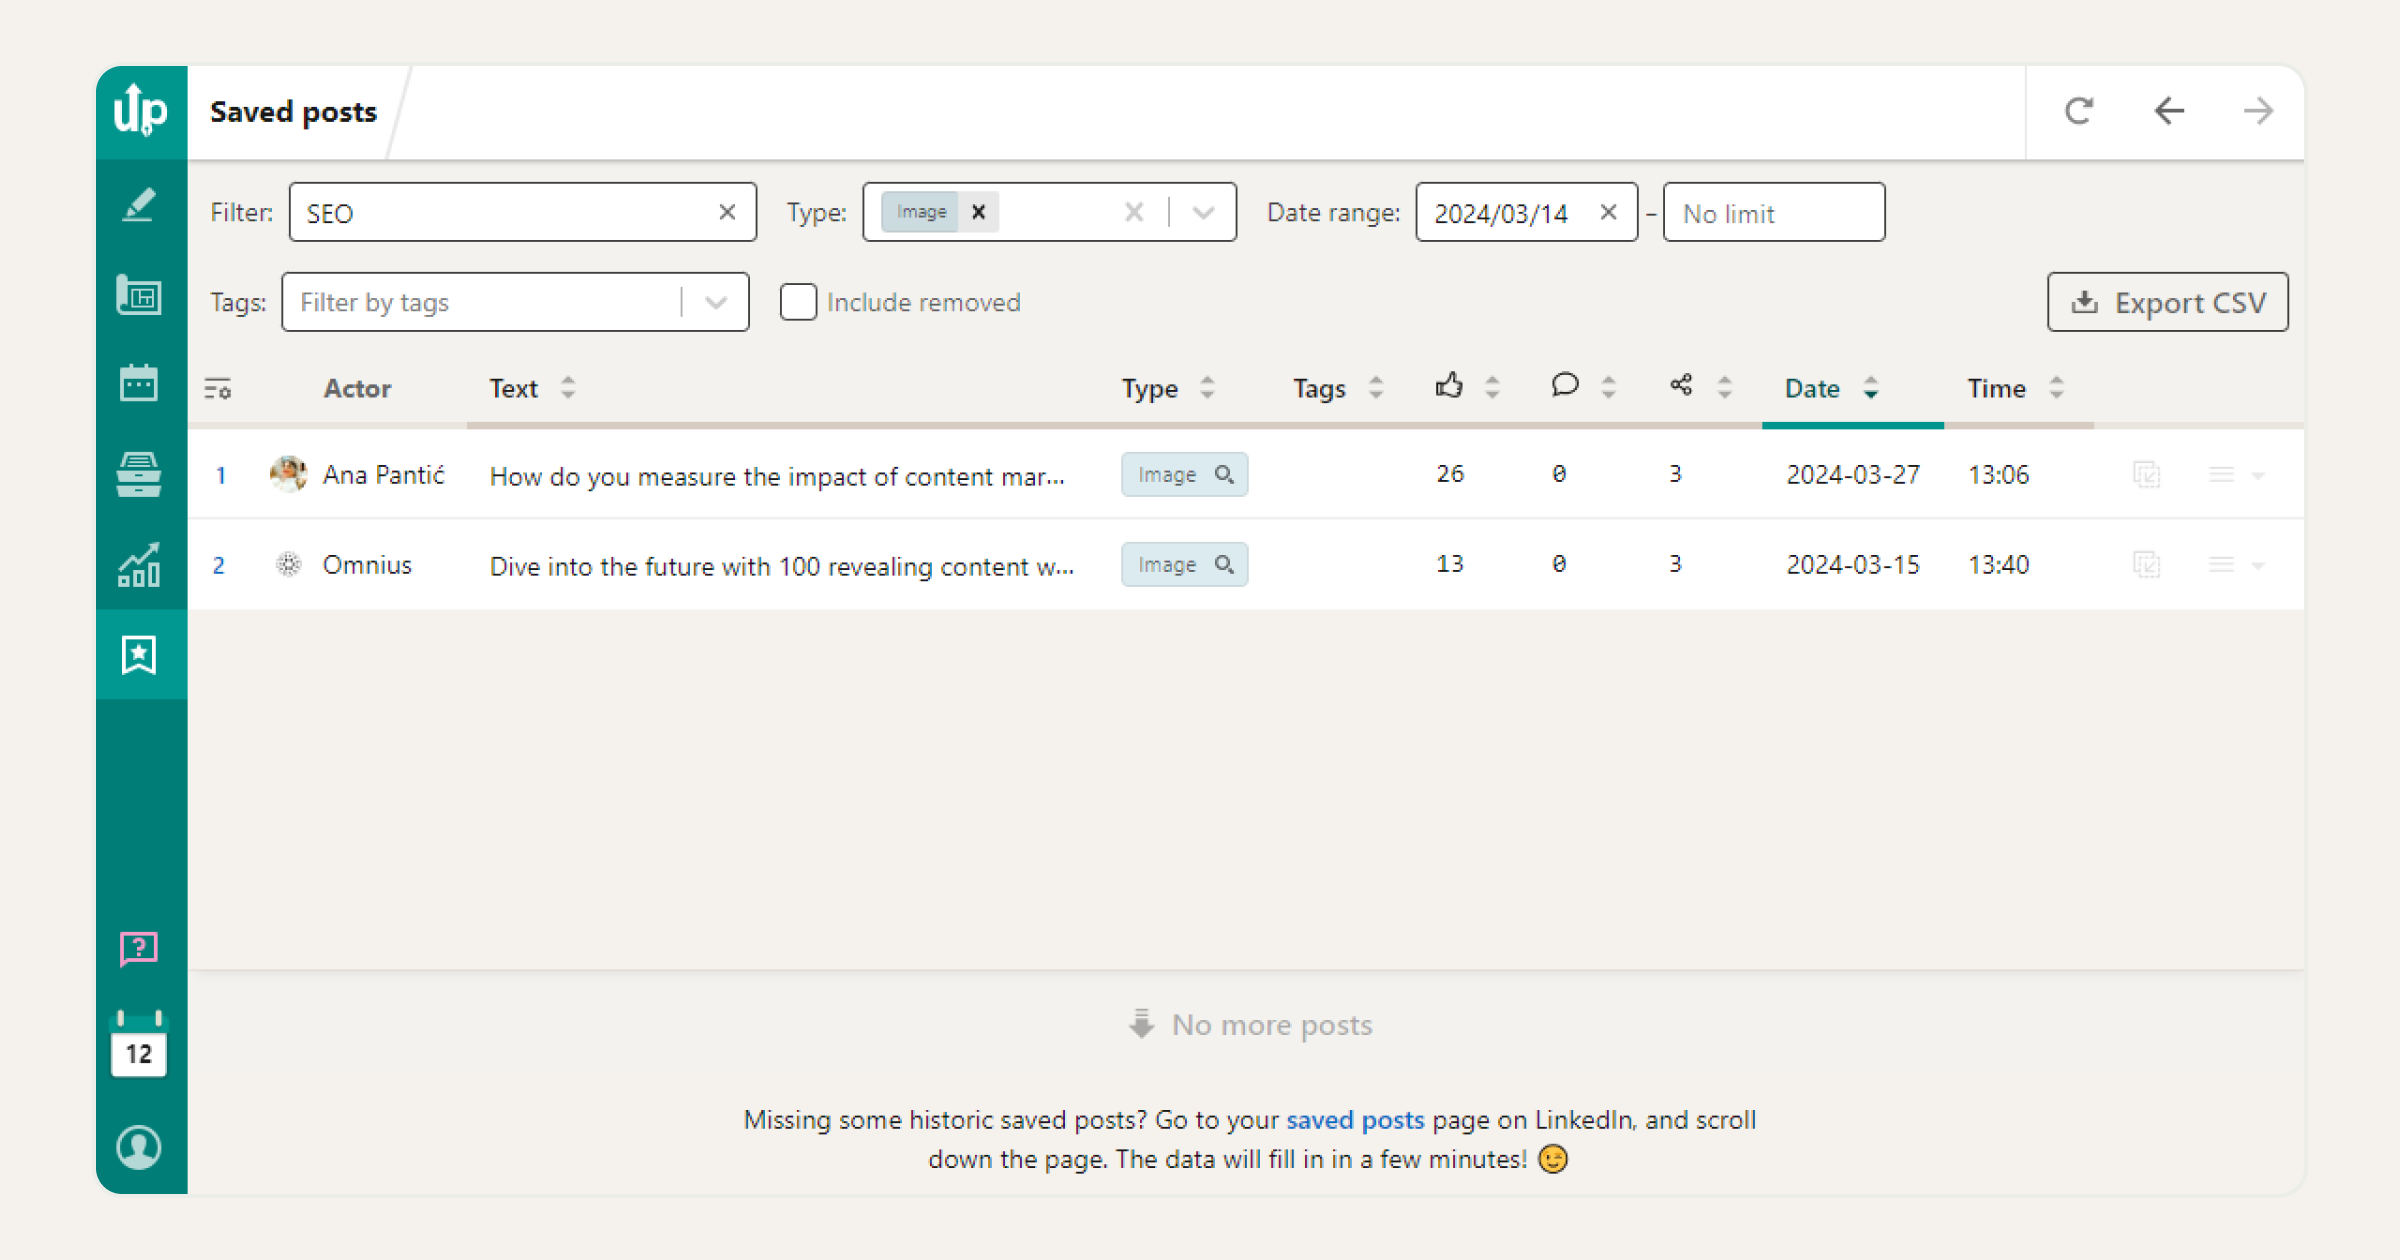Click the help/question mark icon
2400x1260 pixels.
tap(140, 949)
